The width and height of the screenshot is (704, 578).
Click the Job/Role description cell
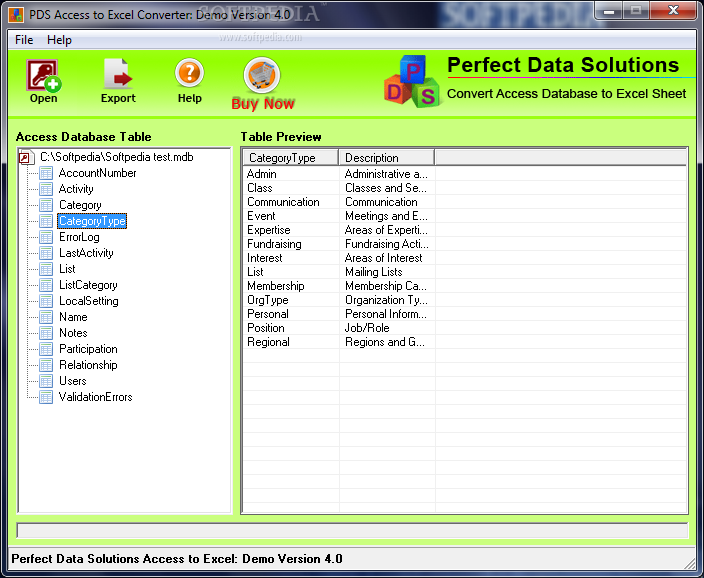(367, 328)
